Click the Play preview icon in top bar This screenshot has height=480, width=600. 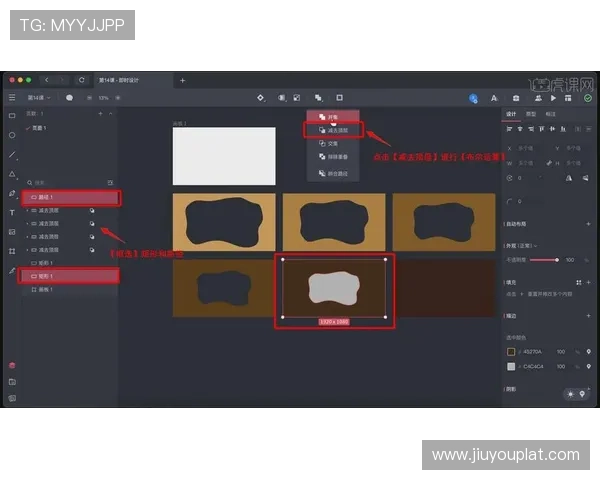pos(554,98)
